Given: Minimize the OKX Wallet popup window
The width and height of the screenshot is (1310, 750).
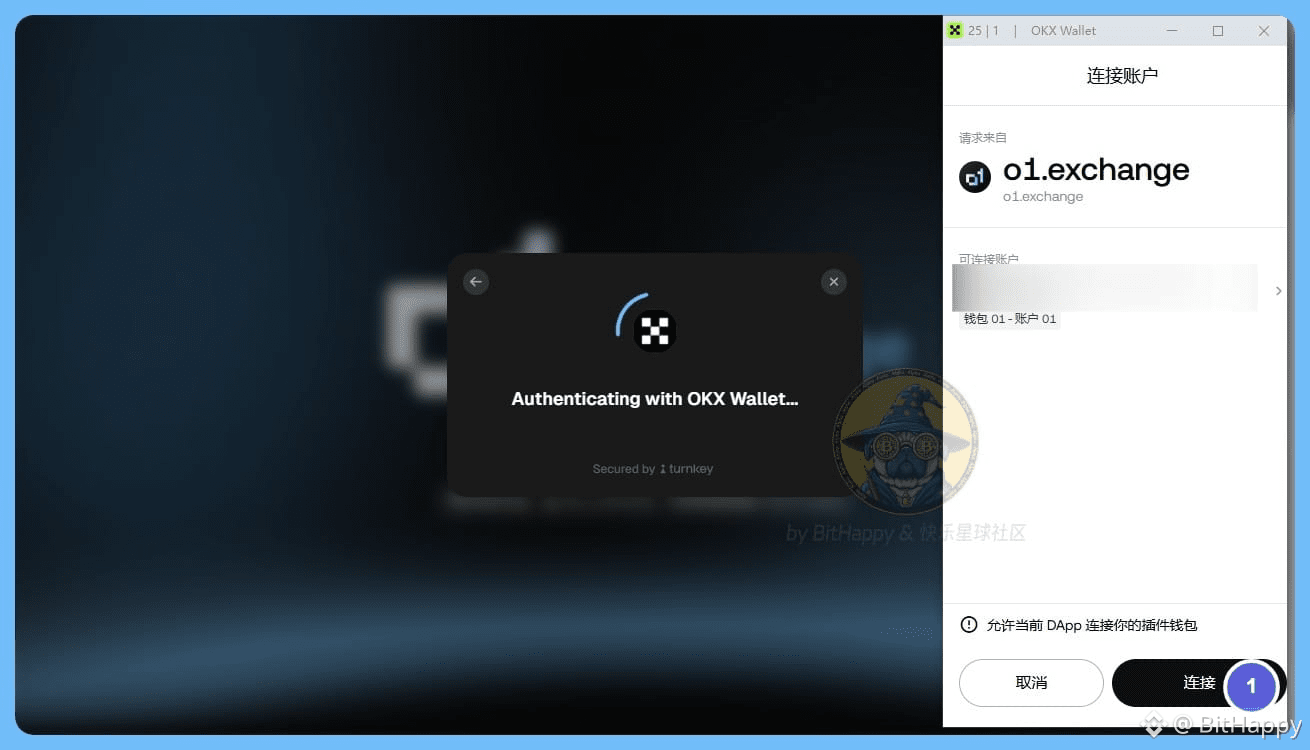Looking at the screenshot, I should [1172, 31].
